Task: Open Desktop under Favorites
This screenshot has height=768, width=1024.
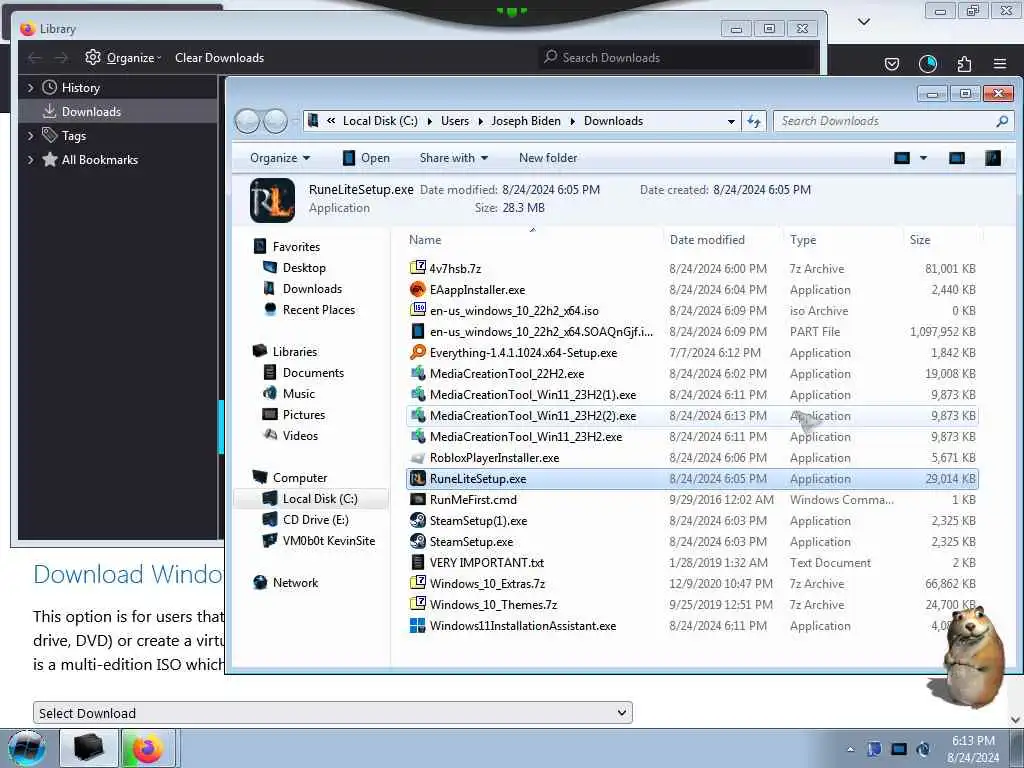Action: [x=304, y=268]
